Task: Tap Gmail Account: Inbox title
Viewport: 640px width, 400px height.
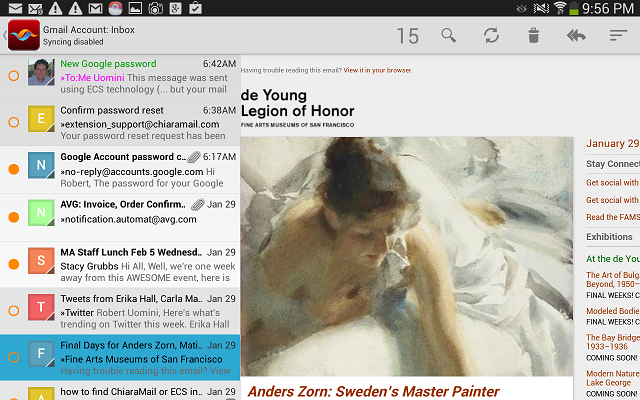Action: pos(89,30)
